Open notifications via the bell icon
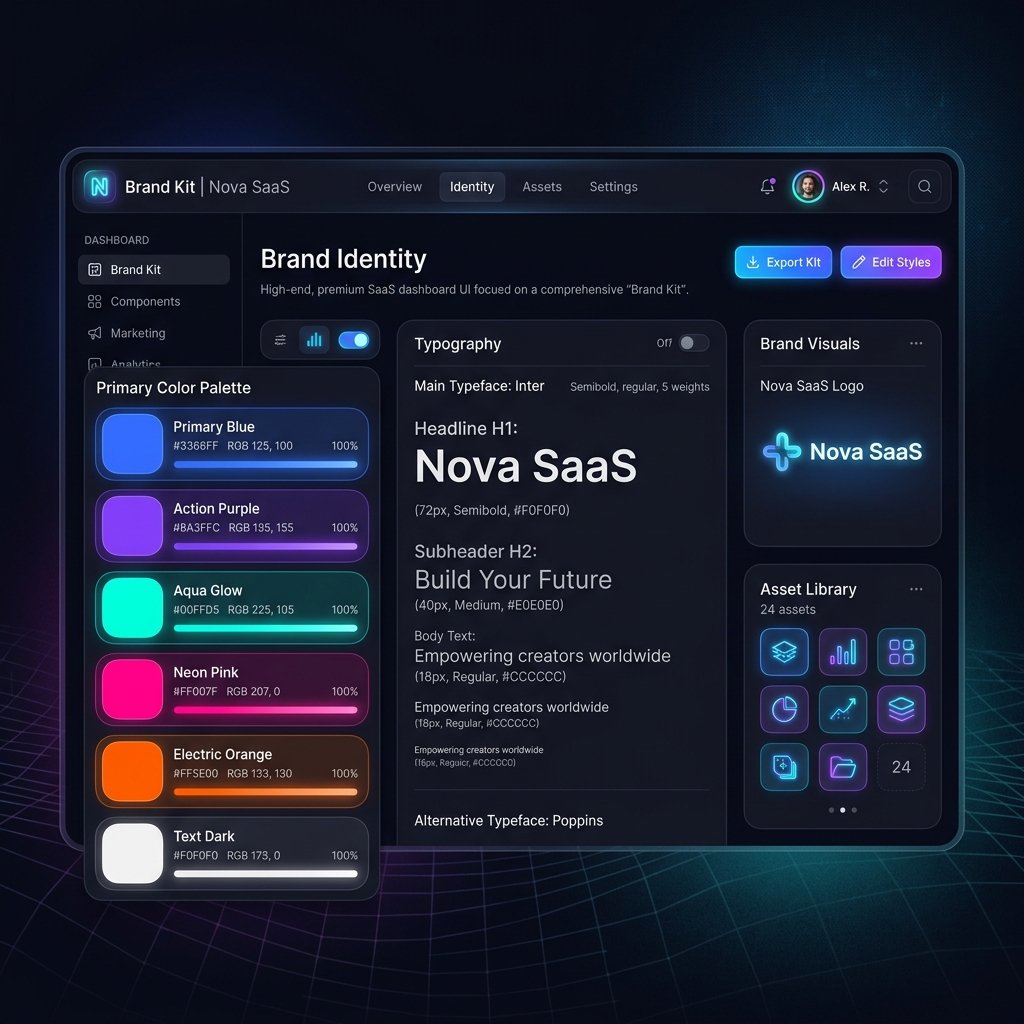This screenshot has height=1024, width=1024. [x=768, y=186]
